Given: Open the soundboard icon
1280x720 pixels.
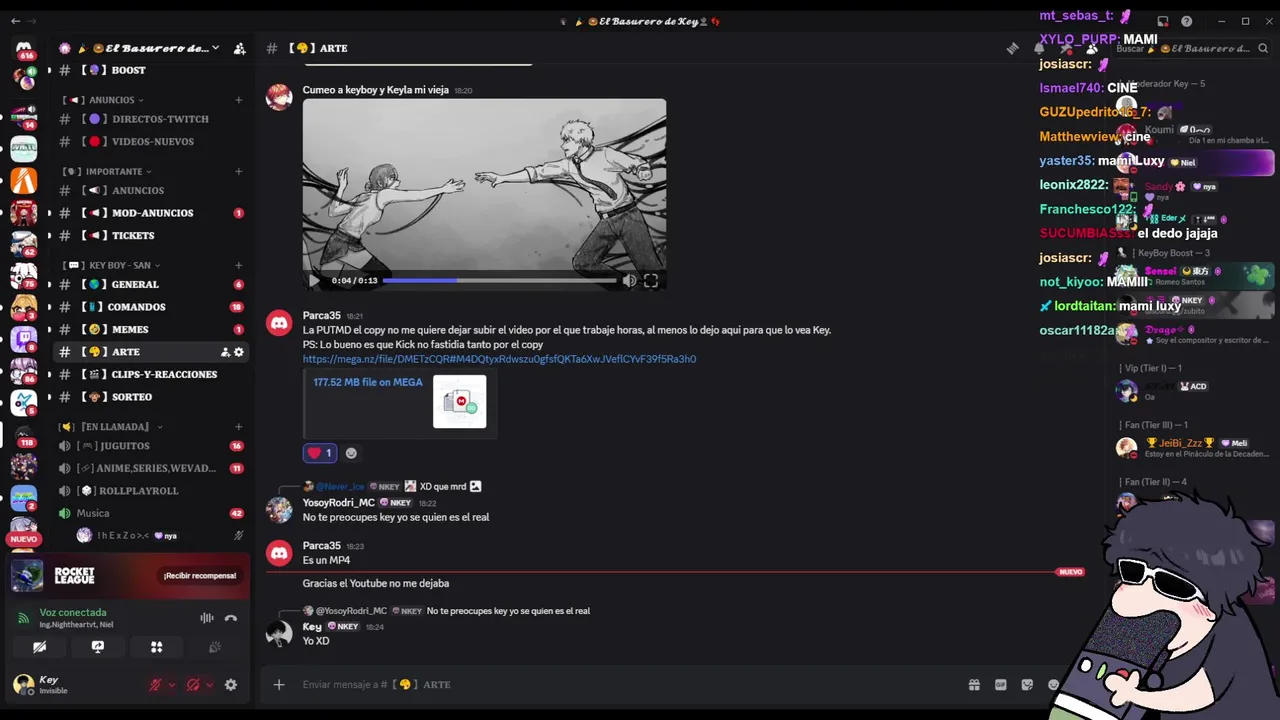Looking at the screenshot, I should pyautogui.click(x=214, y=647).
